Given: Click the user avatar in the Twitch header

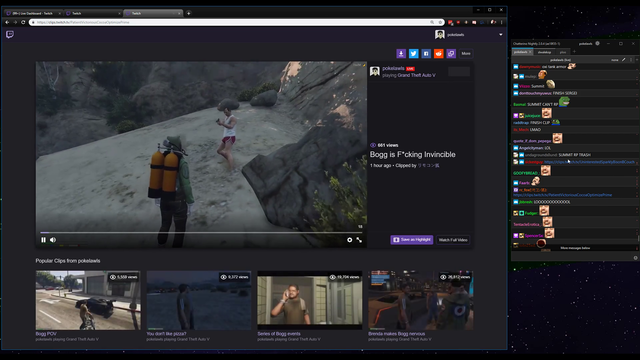Looking at the screenshot, I should tap(440, 35).
